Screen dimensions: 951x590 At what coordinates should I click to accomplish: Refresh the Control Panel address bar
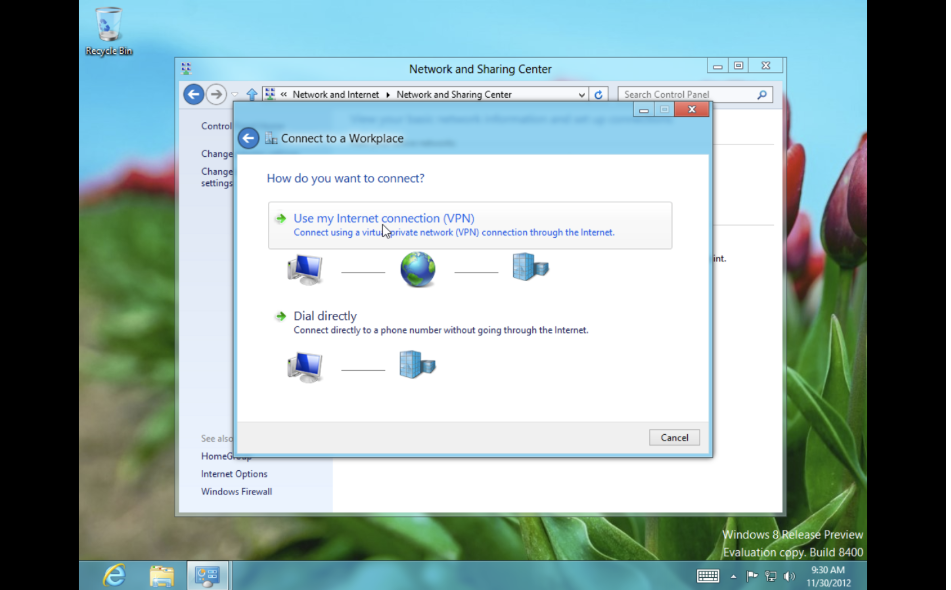click(599, 95)
